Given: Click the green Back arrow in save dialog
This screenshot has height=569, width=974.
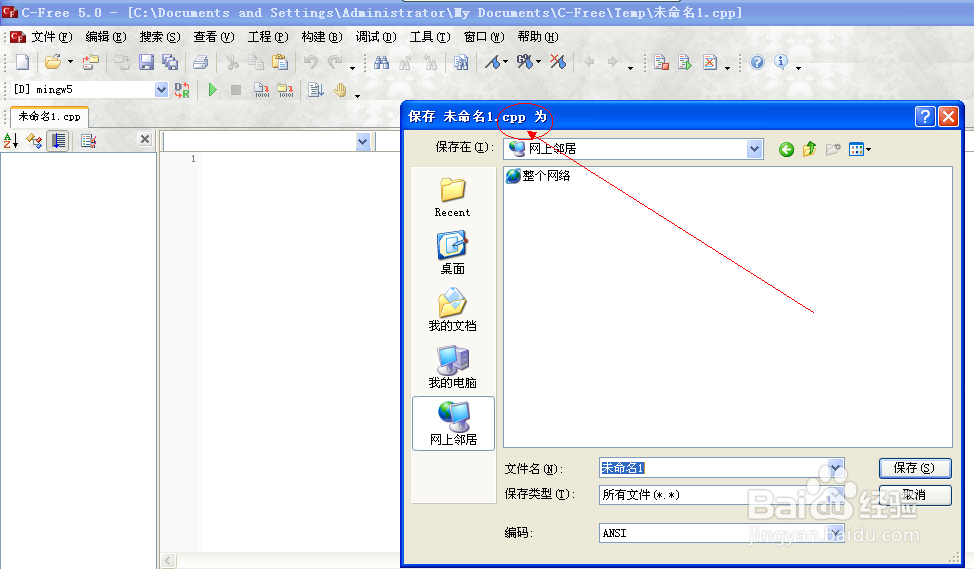Looking at the screenshot, I should coord(786,149).
